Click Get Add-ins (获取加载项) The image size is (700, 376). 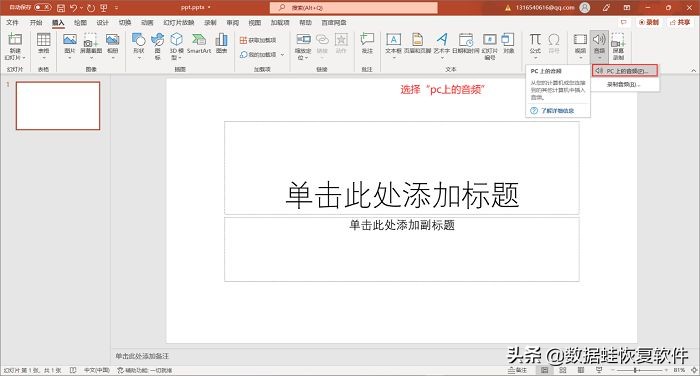tap(258, 40)
